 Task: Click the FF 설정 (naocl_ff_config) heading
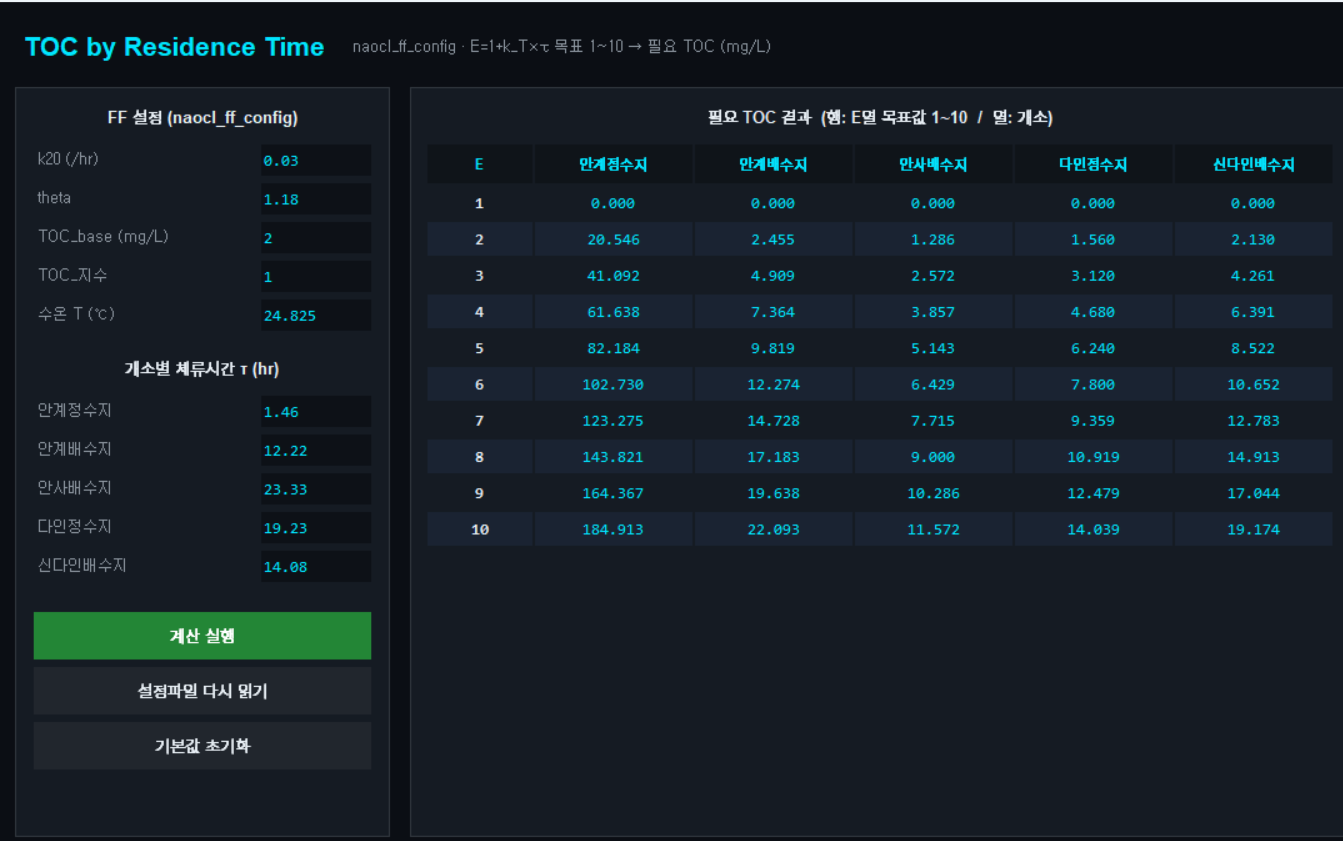(x=202, y=118)
